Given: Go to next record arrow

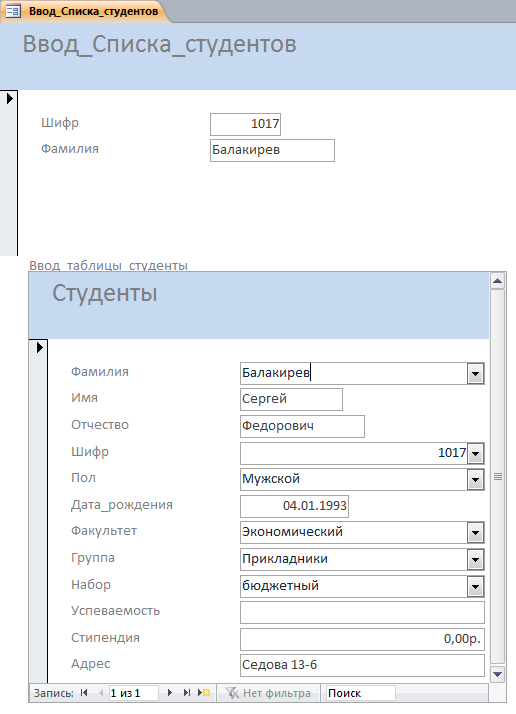Looking at the screenshot, I should tap(169, 693).
